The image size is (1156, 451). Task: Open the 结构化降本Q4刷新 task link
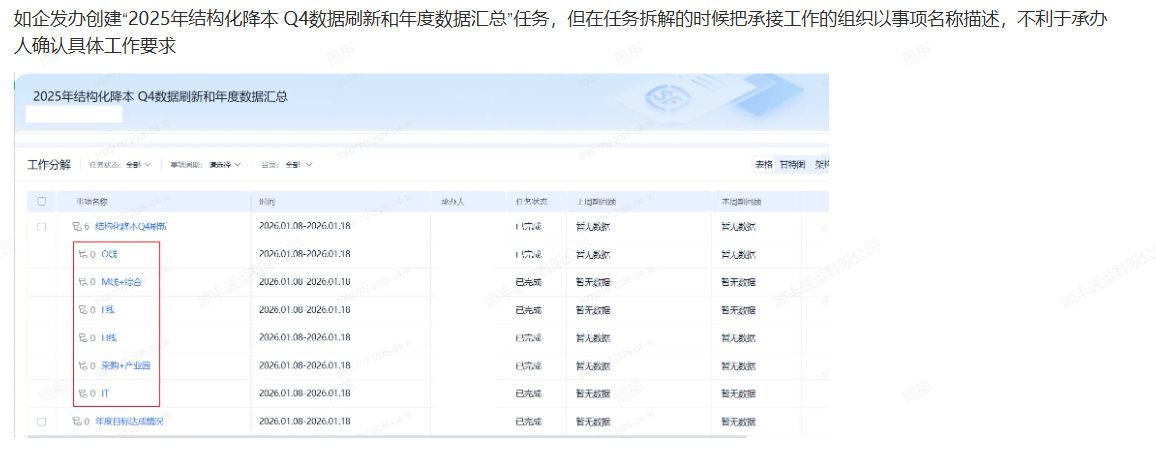pyautogui.click(x=130, y=226)
